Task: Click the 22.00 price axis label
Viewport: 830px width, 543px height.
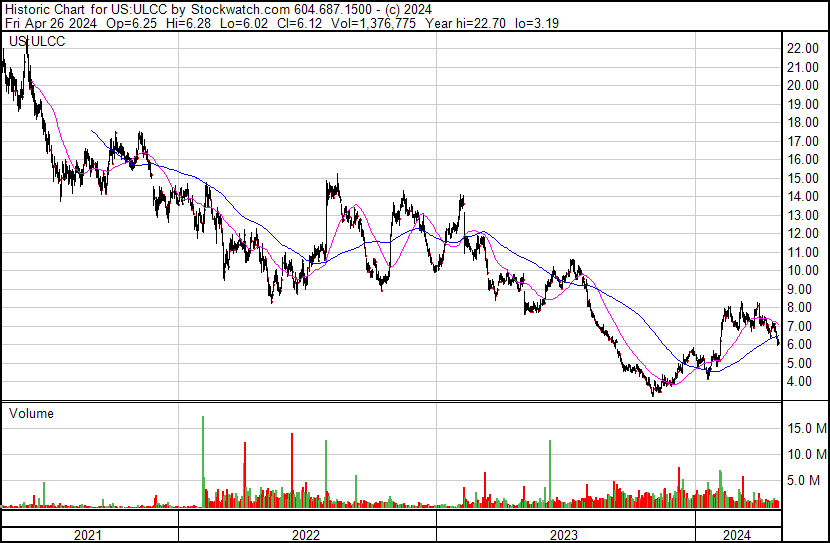Action: click(x=803, y=48)
